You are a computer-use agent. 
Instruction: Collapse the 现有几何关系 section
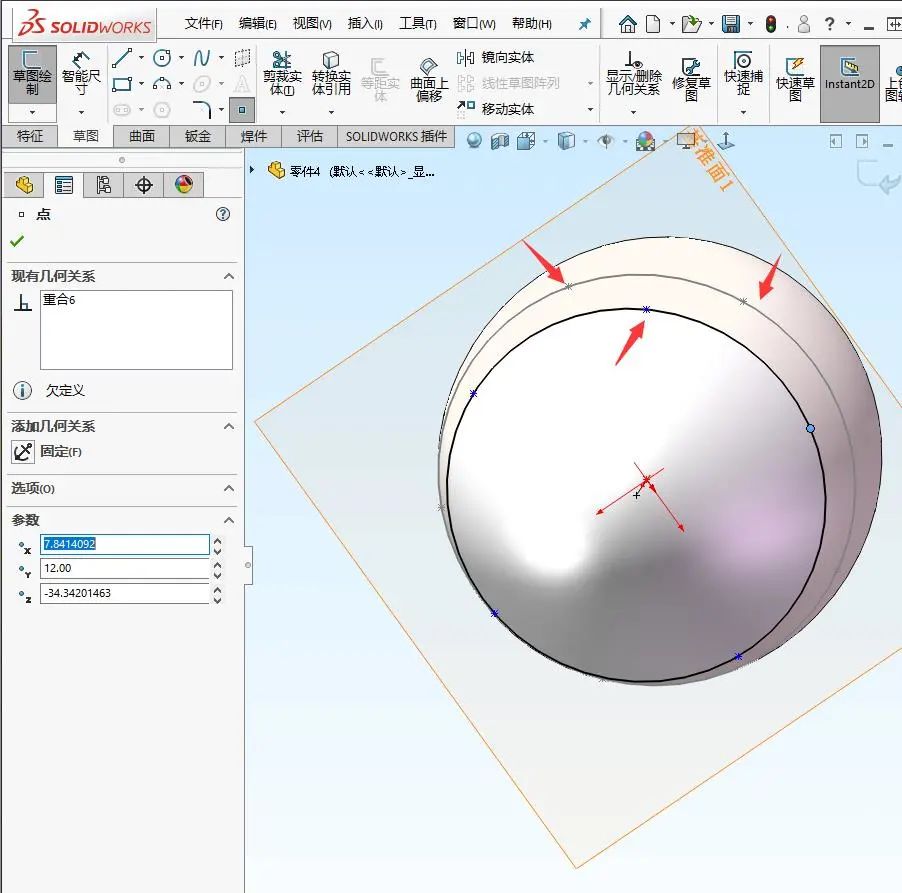coord(229,276)
